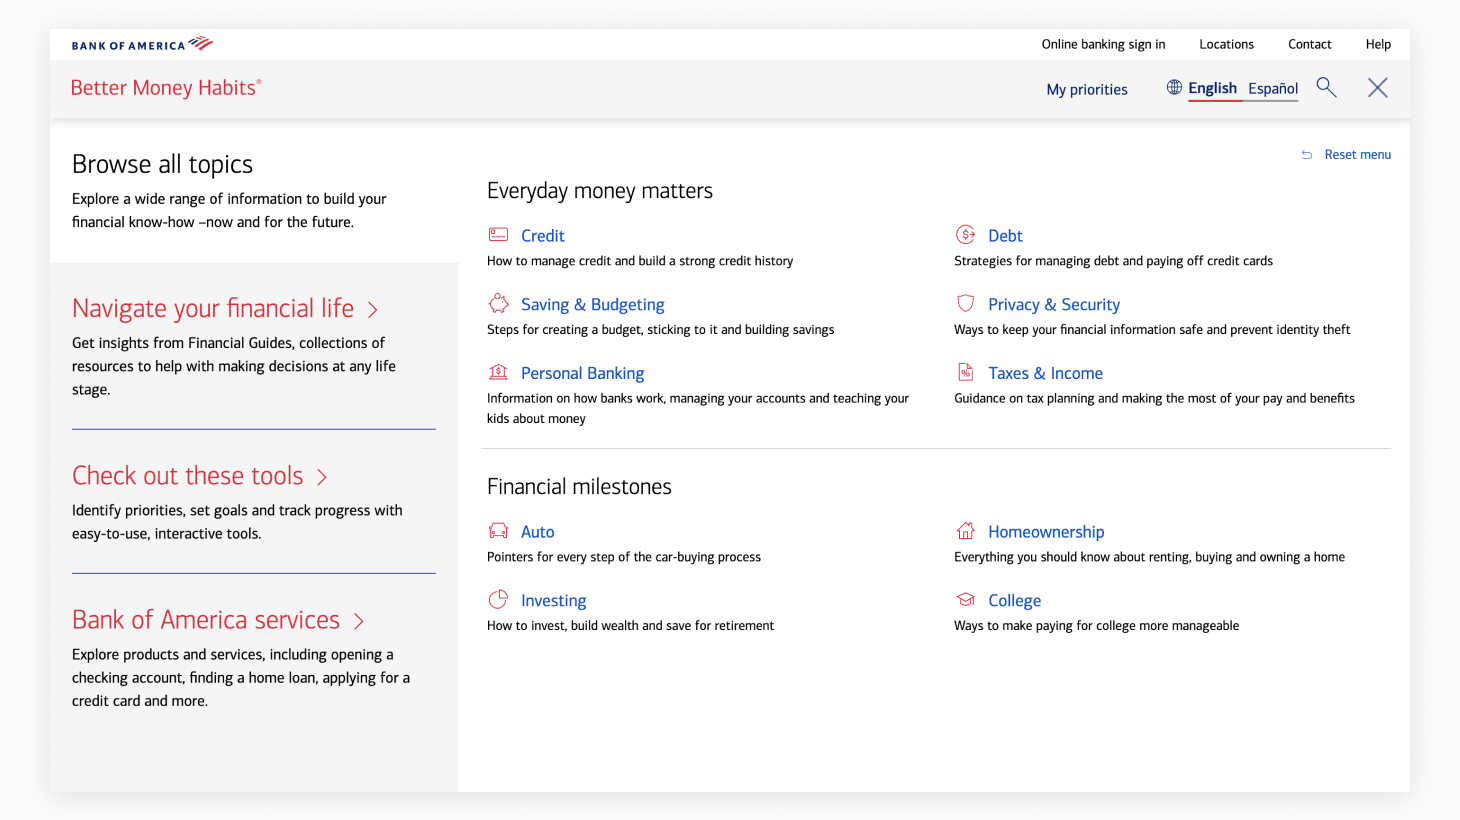Viewport: 1460px width, 820px height.
Task: Select the English language option
Action: point(1212,89)
